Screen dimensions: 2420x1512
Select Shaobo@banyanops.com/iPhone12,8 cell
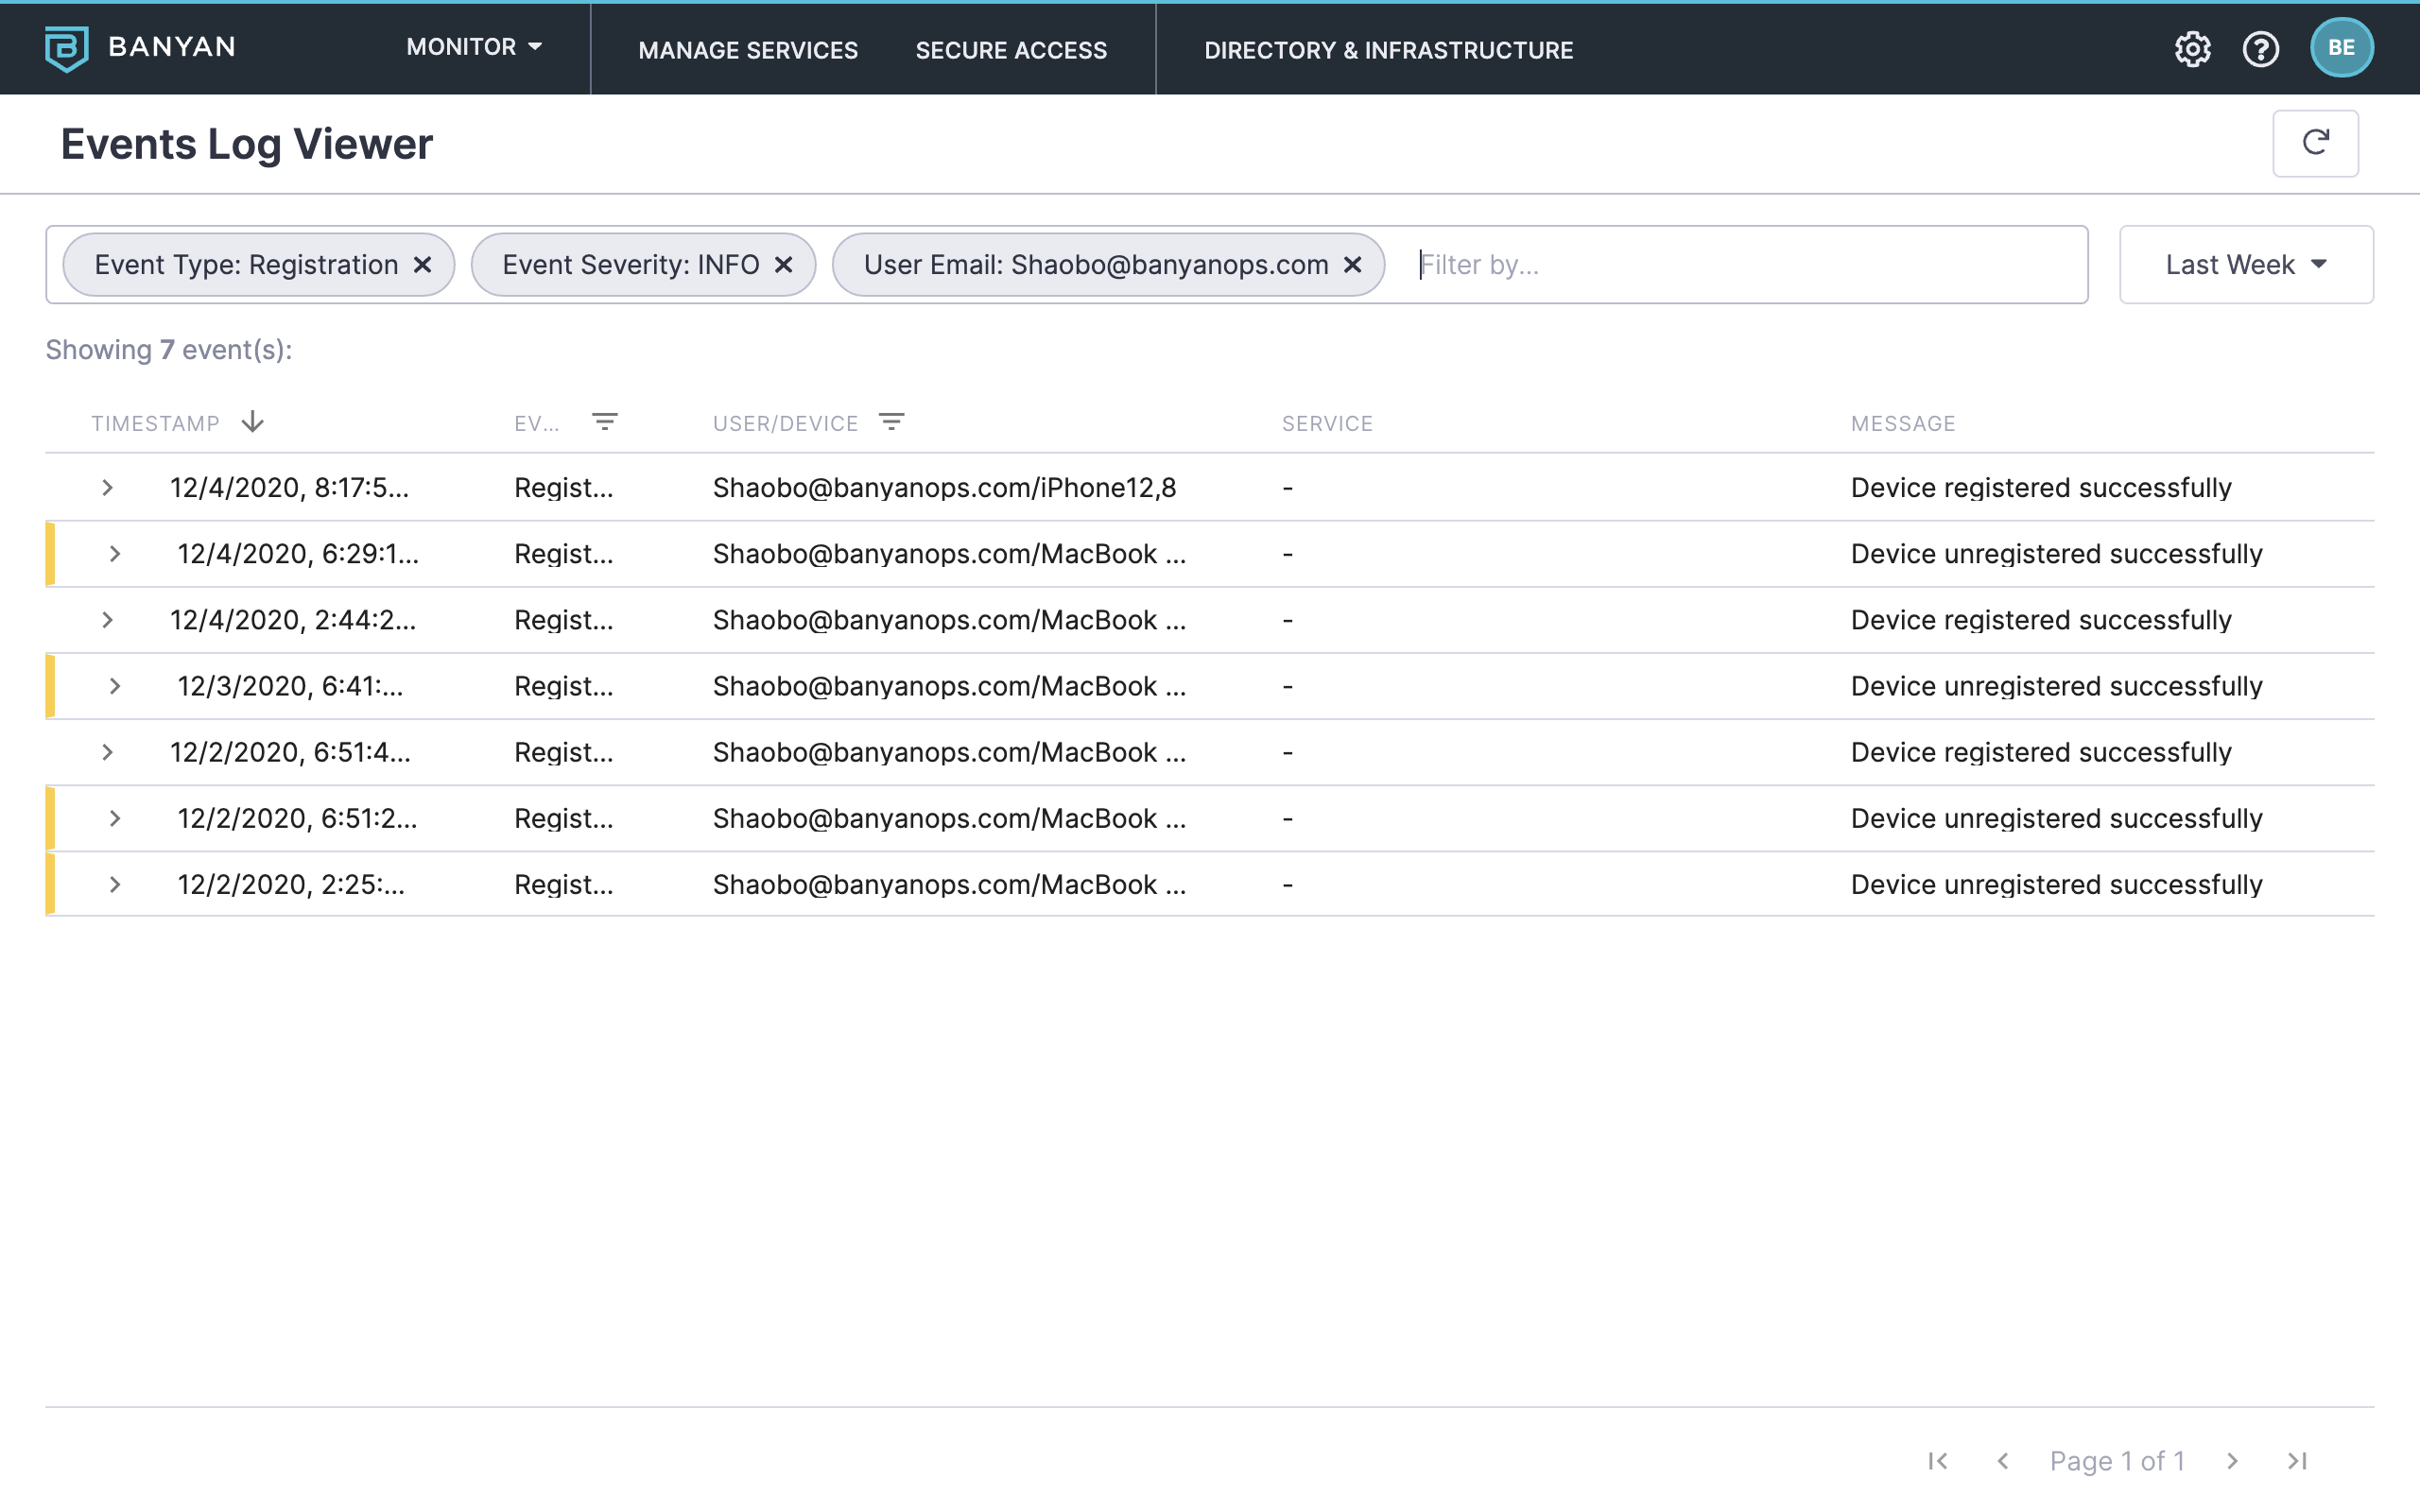[x=944, y=488]
